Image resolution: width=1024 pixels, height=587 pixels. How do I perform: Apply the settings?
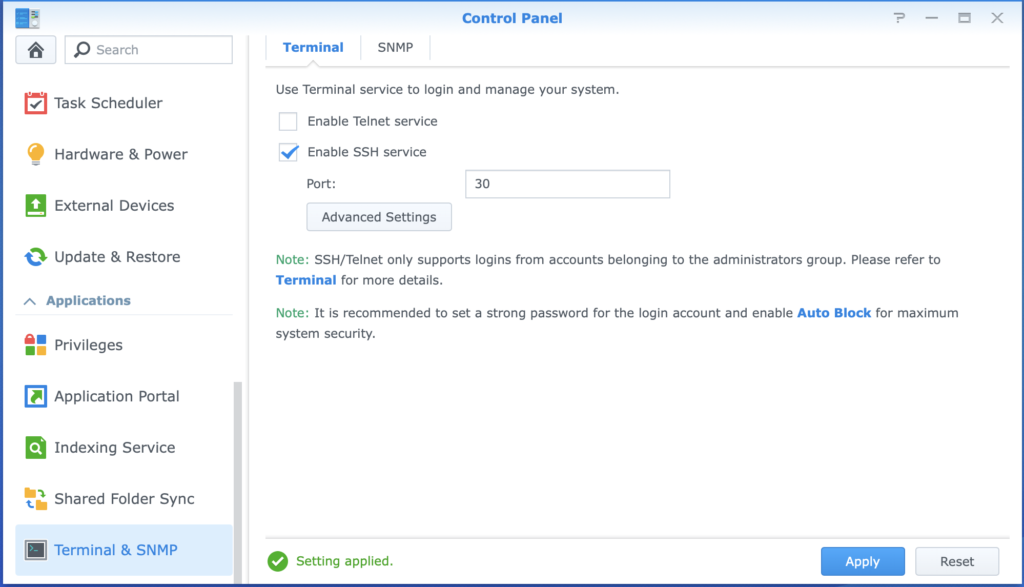pyautogui.click(x=863, y=562)
